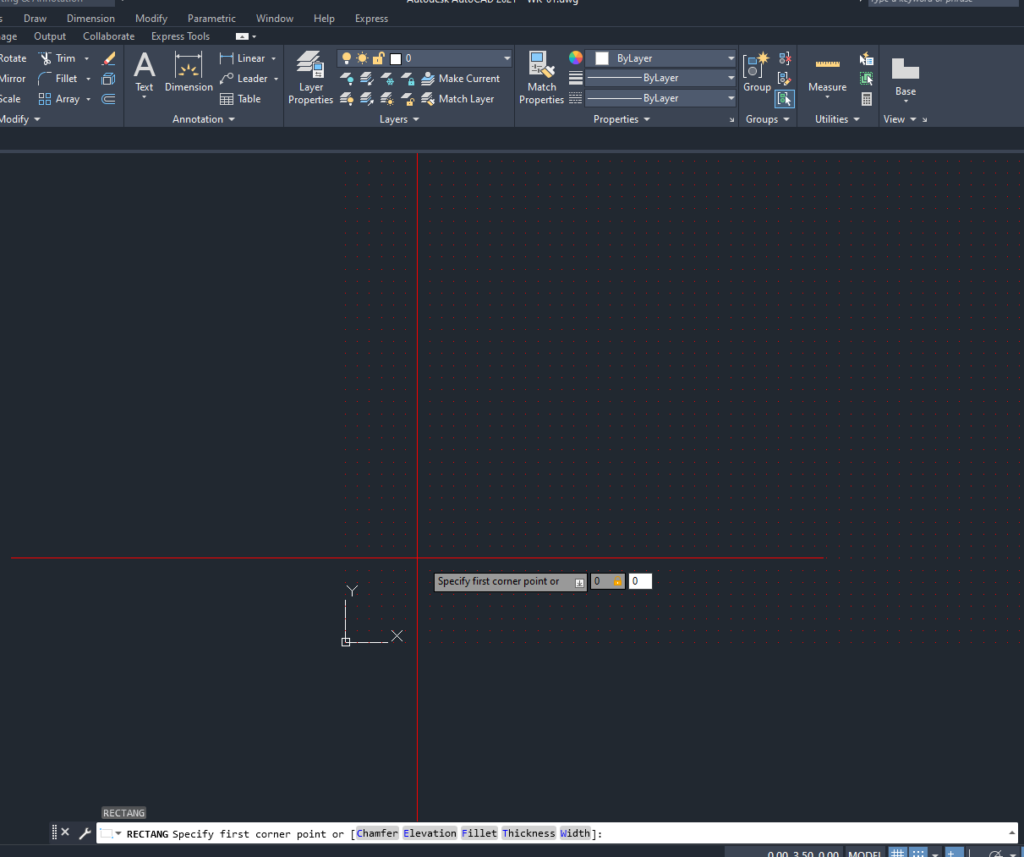Click the Group Edit icon
Screen dimensions: 1024x857
784,78
